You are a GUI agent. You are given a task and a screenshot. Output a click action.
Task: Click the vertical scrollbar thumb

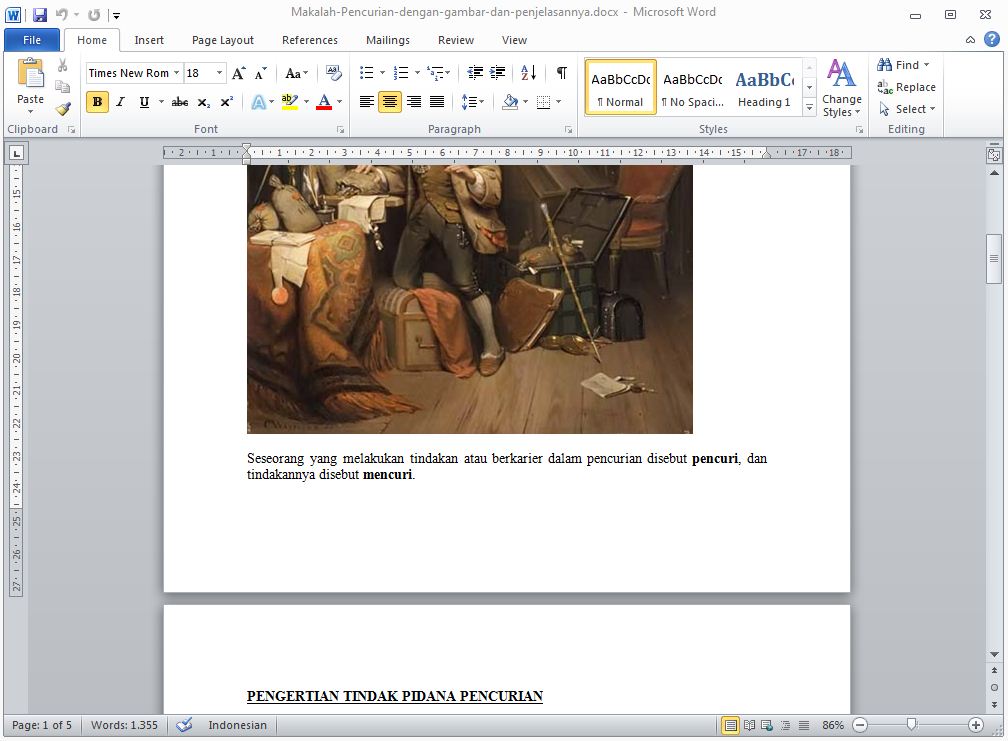click(x=994, y=258)
